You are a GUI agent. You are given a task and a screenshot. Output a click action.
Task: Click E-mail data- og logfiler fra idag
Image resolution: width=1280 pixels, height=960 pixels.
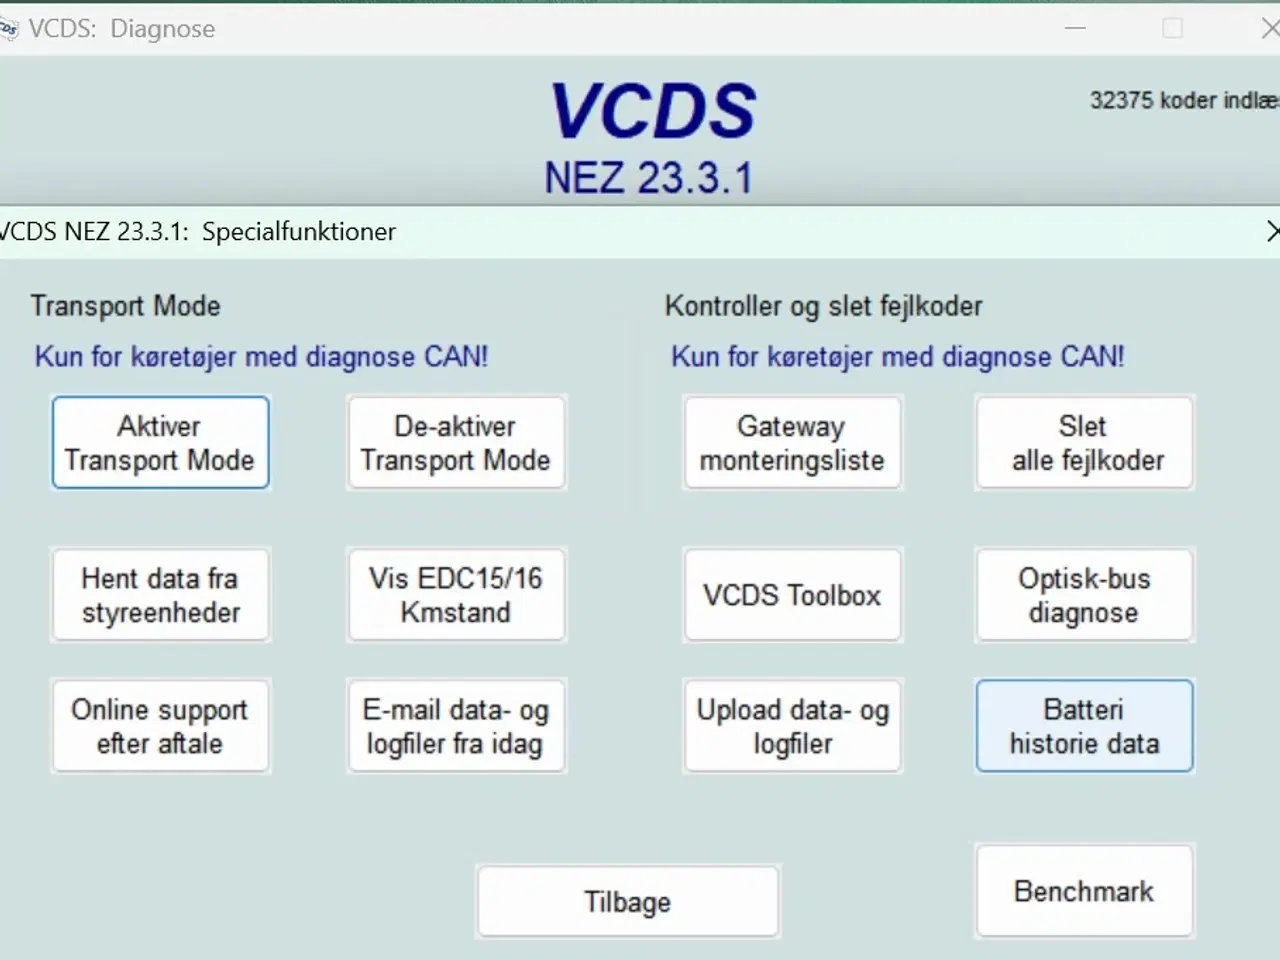tap(456, 726)
